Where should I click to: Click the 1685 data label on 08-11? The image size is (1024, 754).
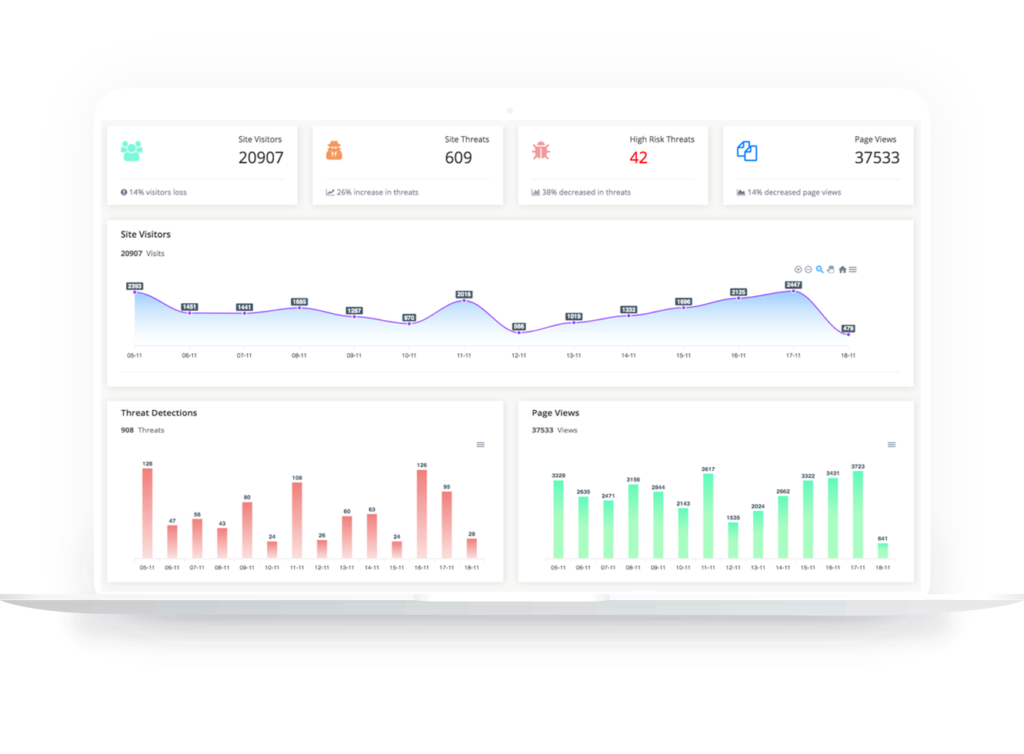(x=299, y=302)
